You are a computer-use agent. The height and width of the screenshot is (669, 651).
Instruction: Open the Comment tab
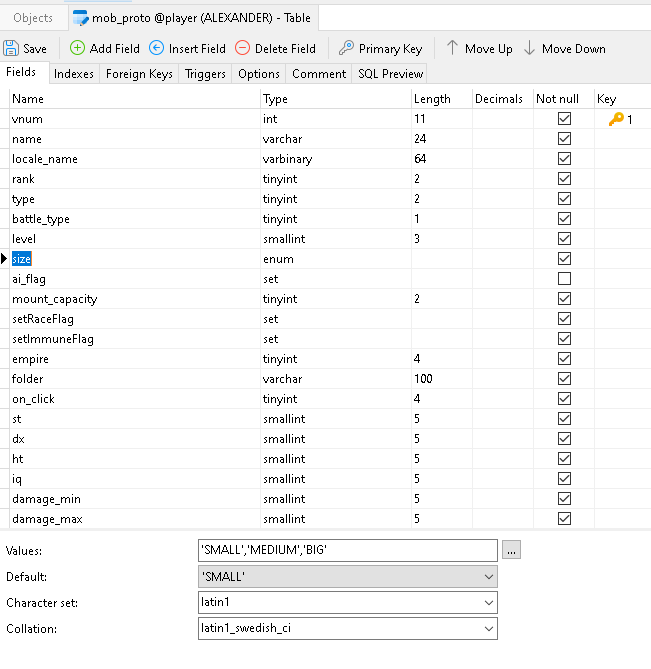319,74
